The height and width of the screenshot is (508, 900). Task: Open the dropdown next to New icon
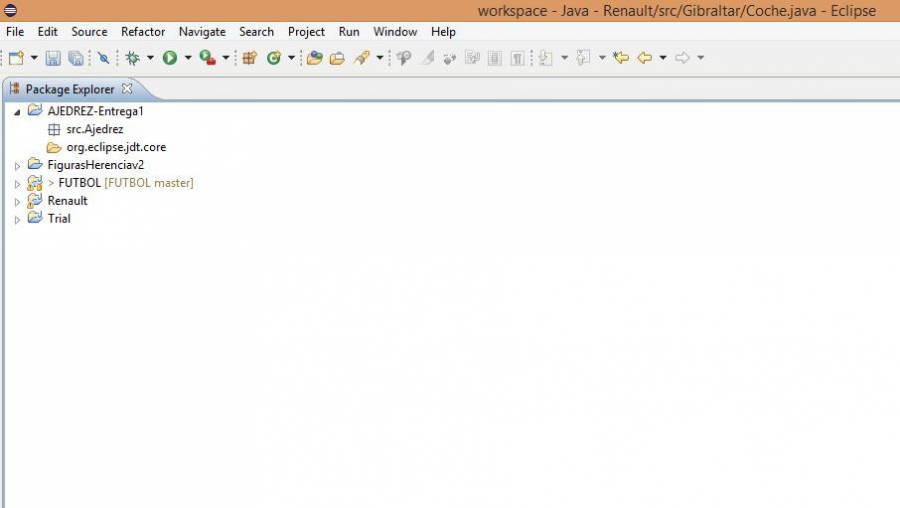(x=34, y=58)
